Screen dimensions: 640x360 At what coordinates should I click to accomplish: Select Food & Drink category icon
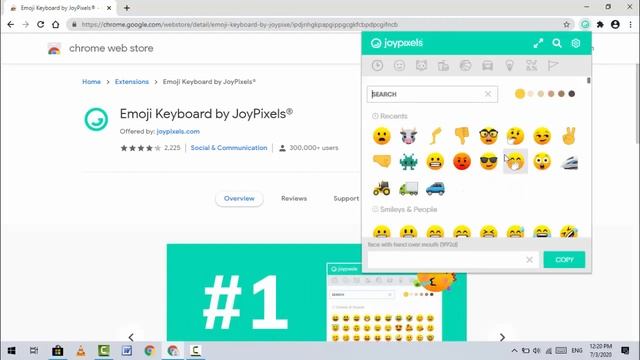tap(443, 65)
